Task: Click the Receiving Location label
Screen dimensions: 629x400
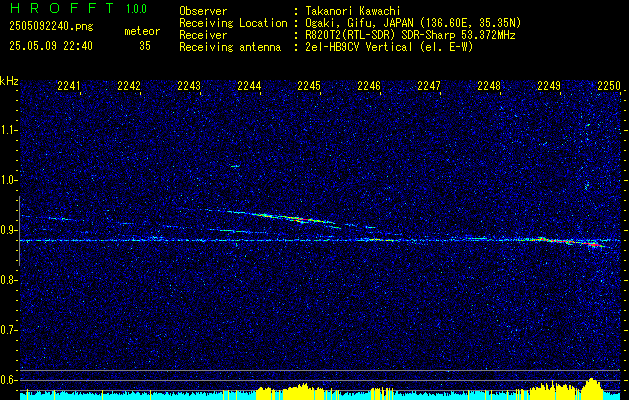Action: [x=233, y=23]
